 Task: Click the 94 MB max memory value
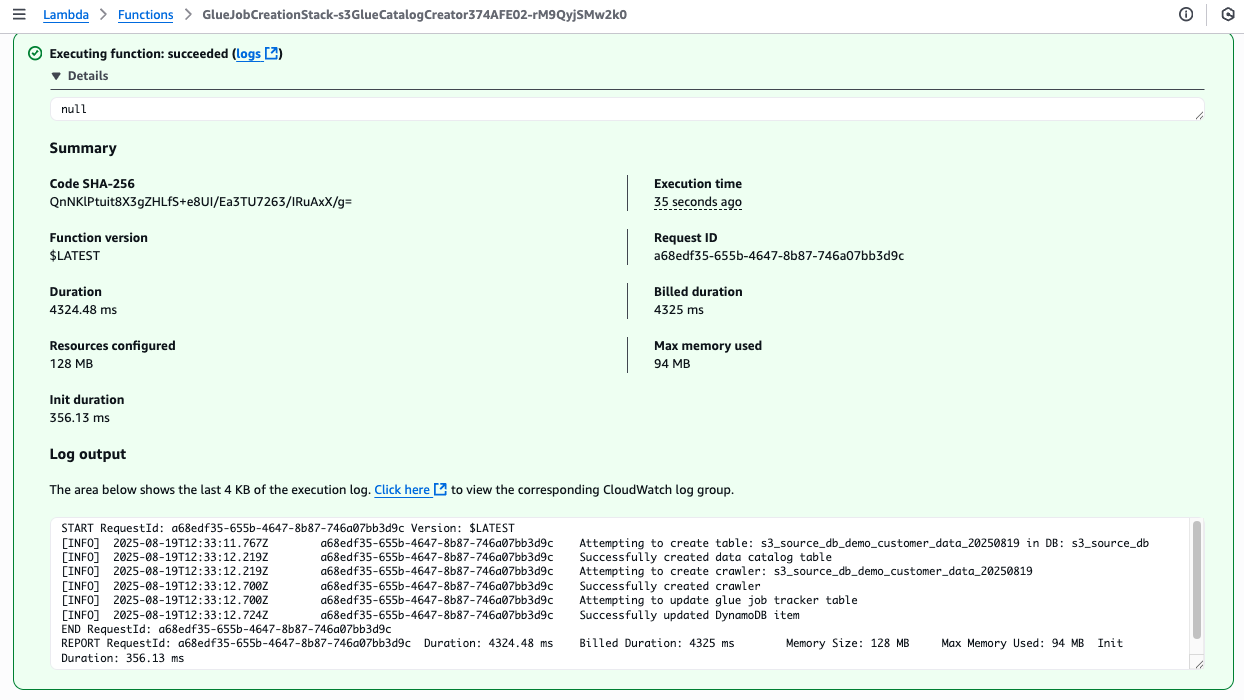(672, 364)
